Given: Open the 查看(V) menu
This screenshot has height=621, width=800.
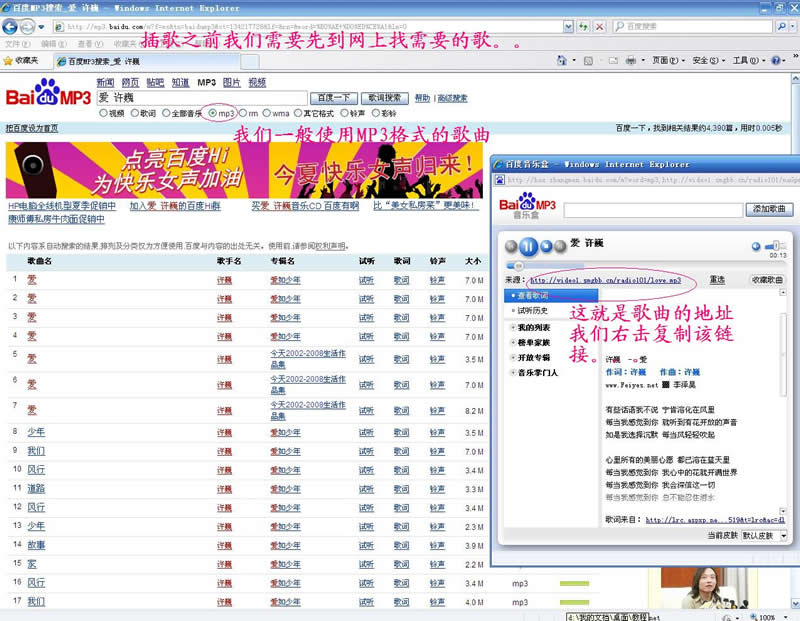Looking at the screenshot, I should click(x=90, y=44).
